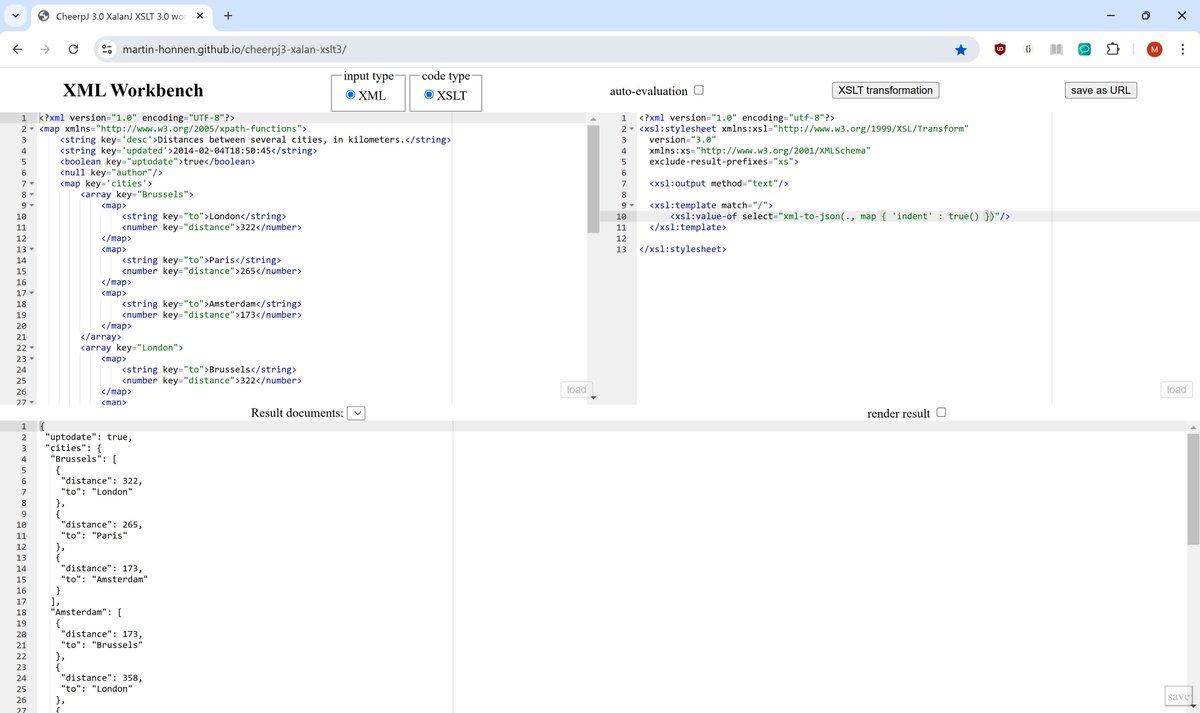The image size is (1200, 713).
Task: Open site information icon in address bar
Action: point(108,49)
